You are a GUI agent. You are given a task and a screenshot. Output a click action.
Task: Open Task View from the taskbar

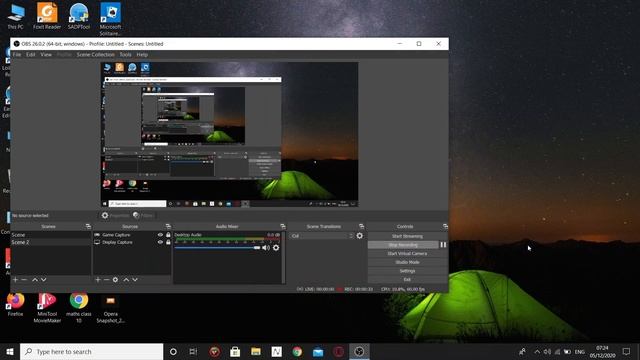click(x=193, y=351)
